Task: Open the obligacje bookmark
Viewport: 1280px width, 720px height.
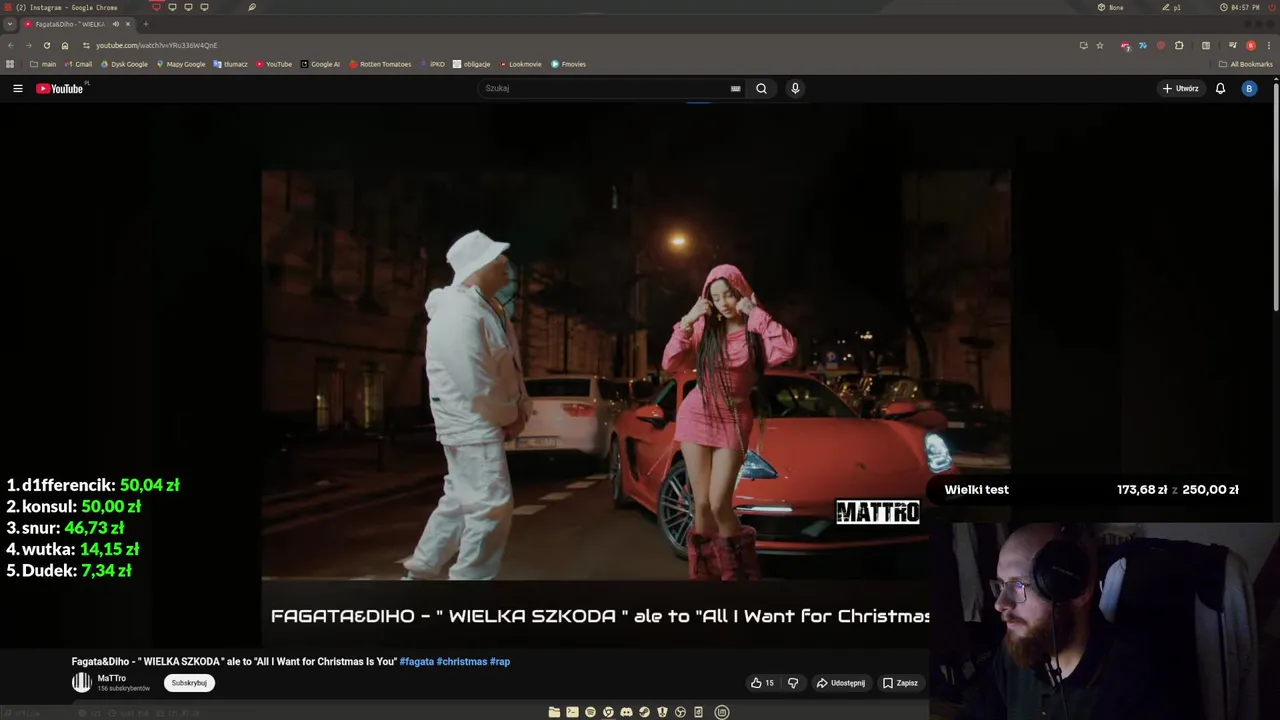Action: tap(472, 64)
